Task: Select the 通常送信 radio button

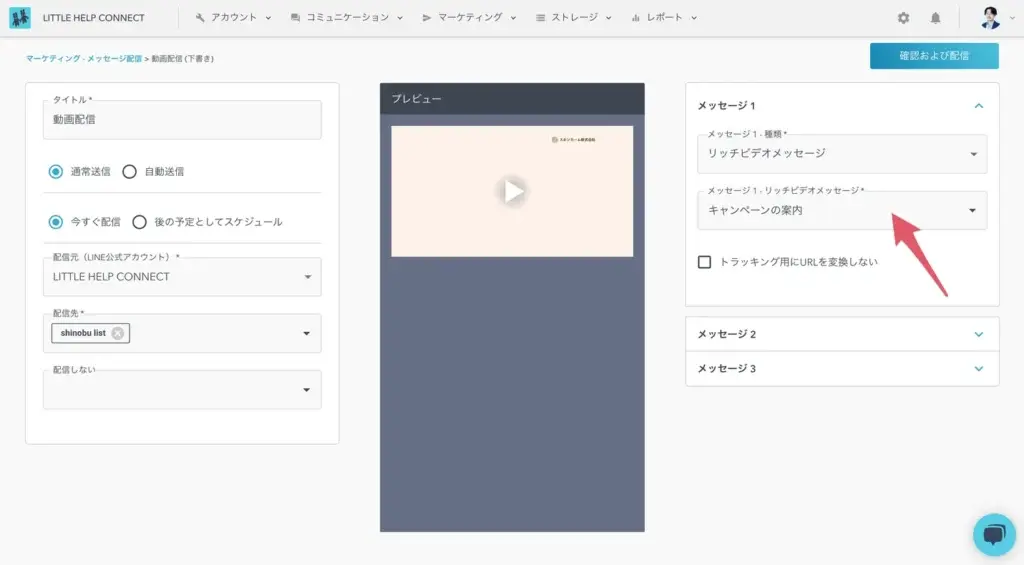Action: point(56,171)
